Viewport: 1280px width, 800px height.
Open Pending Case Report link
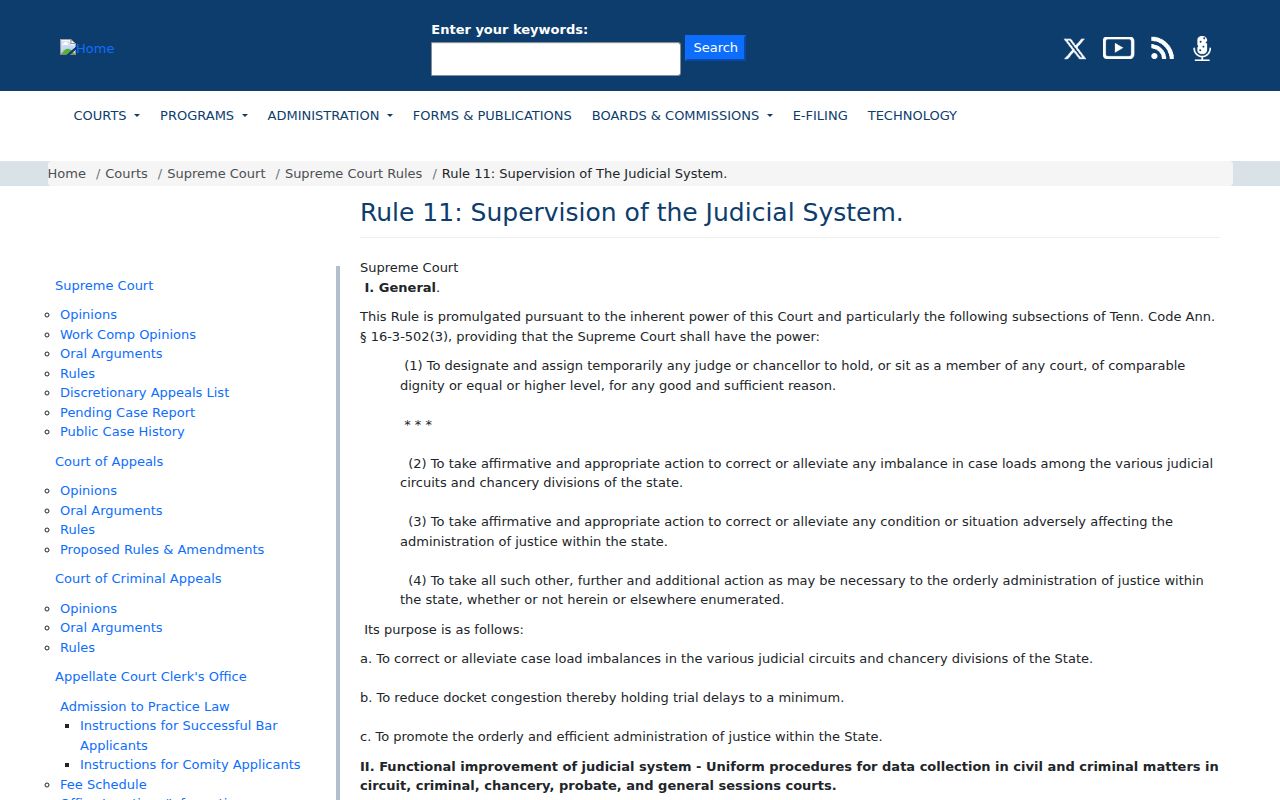point(128,413)
